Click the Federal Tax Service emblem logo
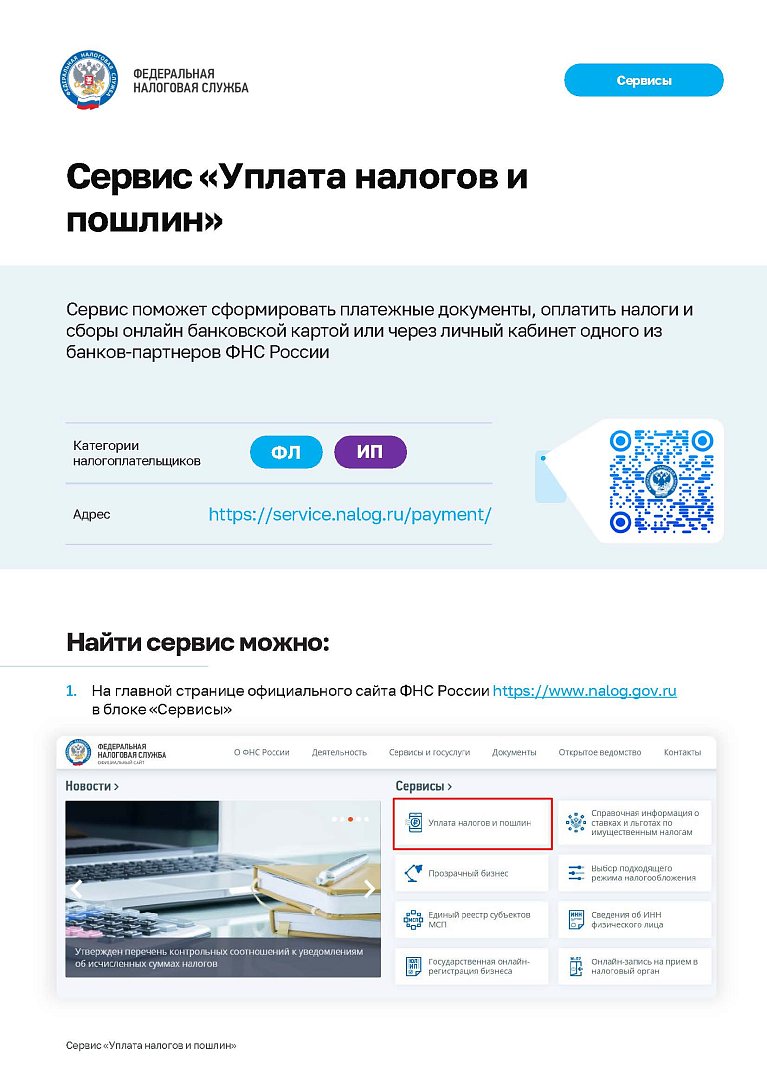The width and height of the screenshot is (767, 1080). coord(88,81)
